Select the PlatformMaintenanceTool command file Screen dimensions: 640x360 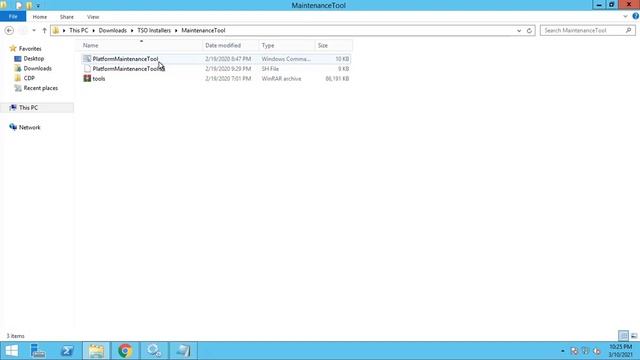[216, 59]
